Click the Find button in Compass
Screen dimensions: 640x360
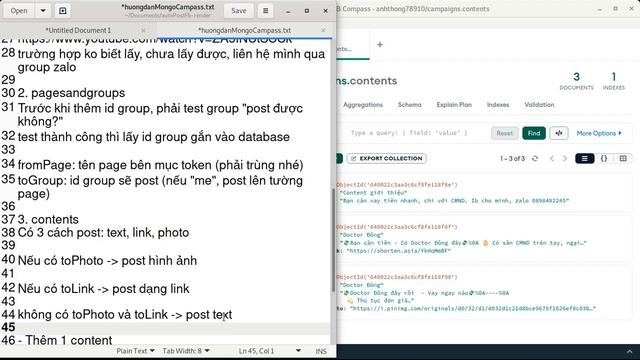tap(534, 133)
